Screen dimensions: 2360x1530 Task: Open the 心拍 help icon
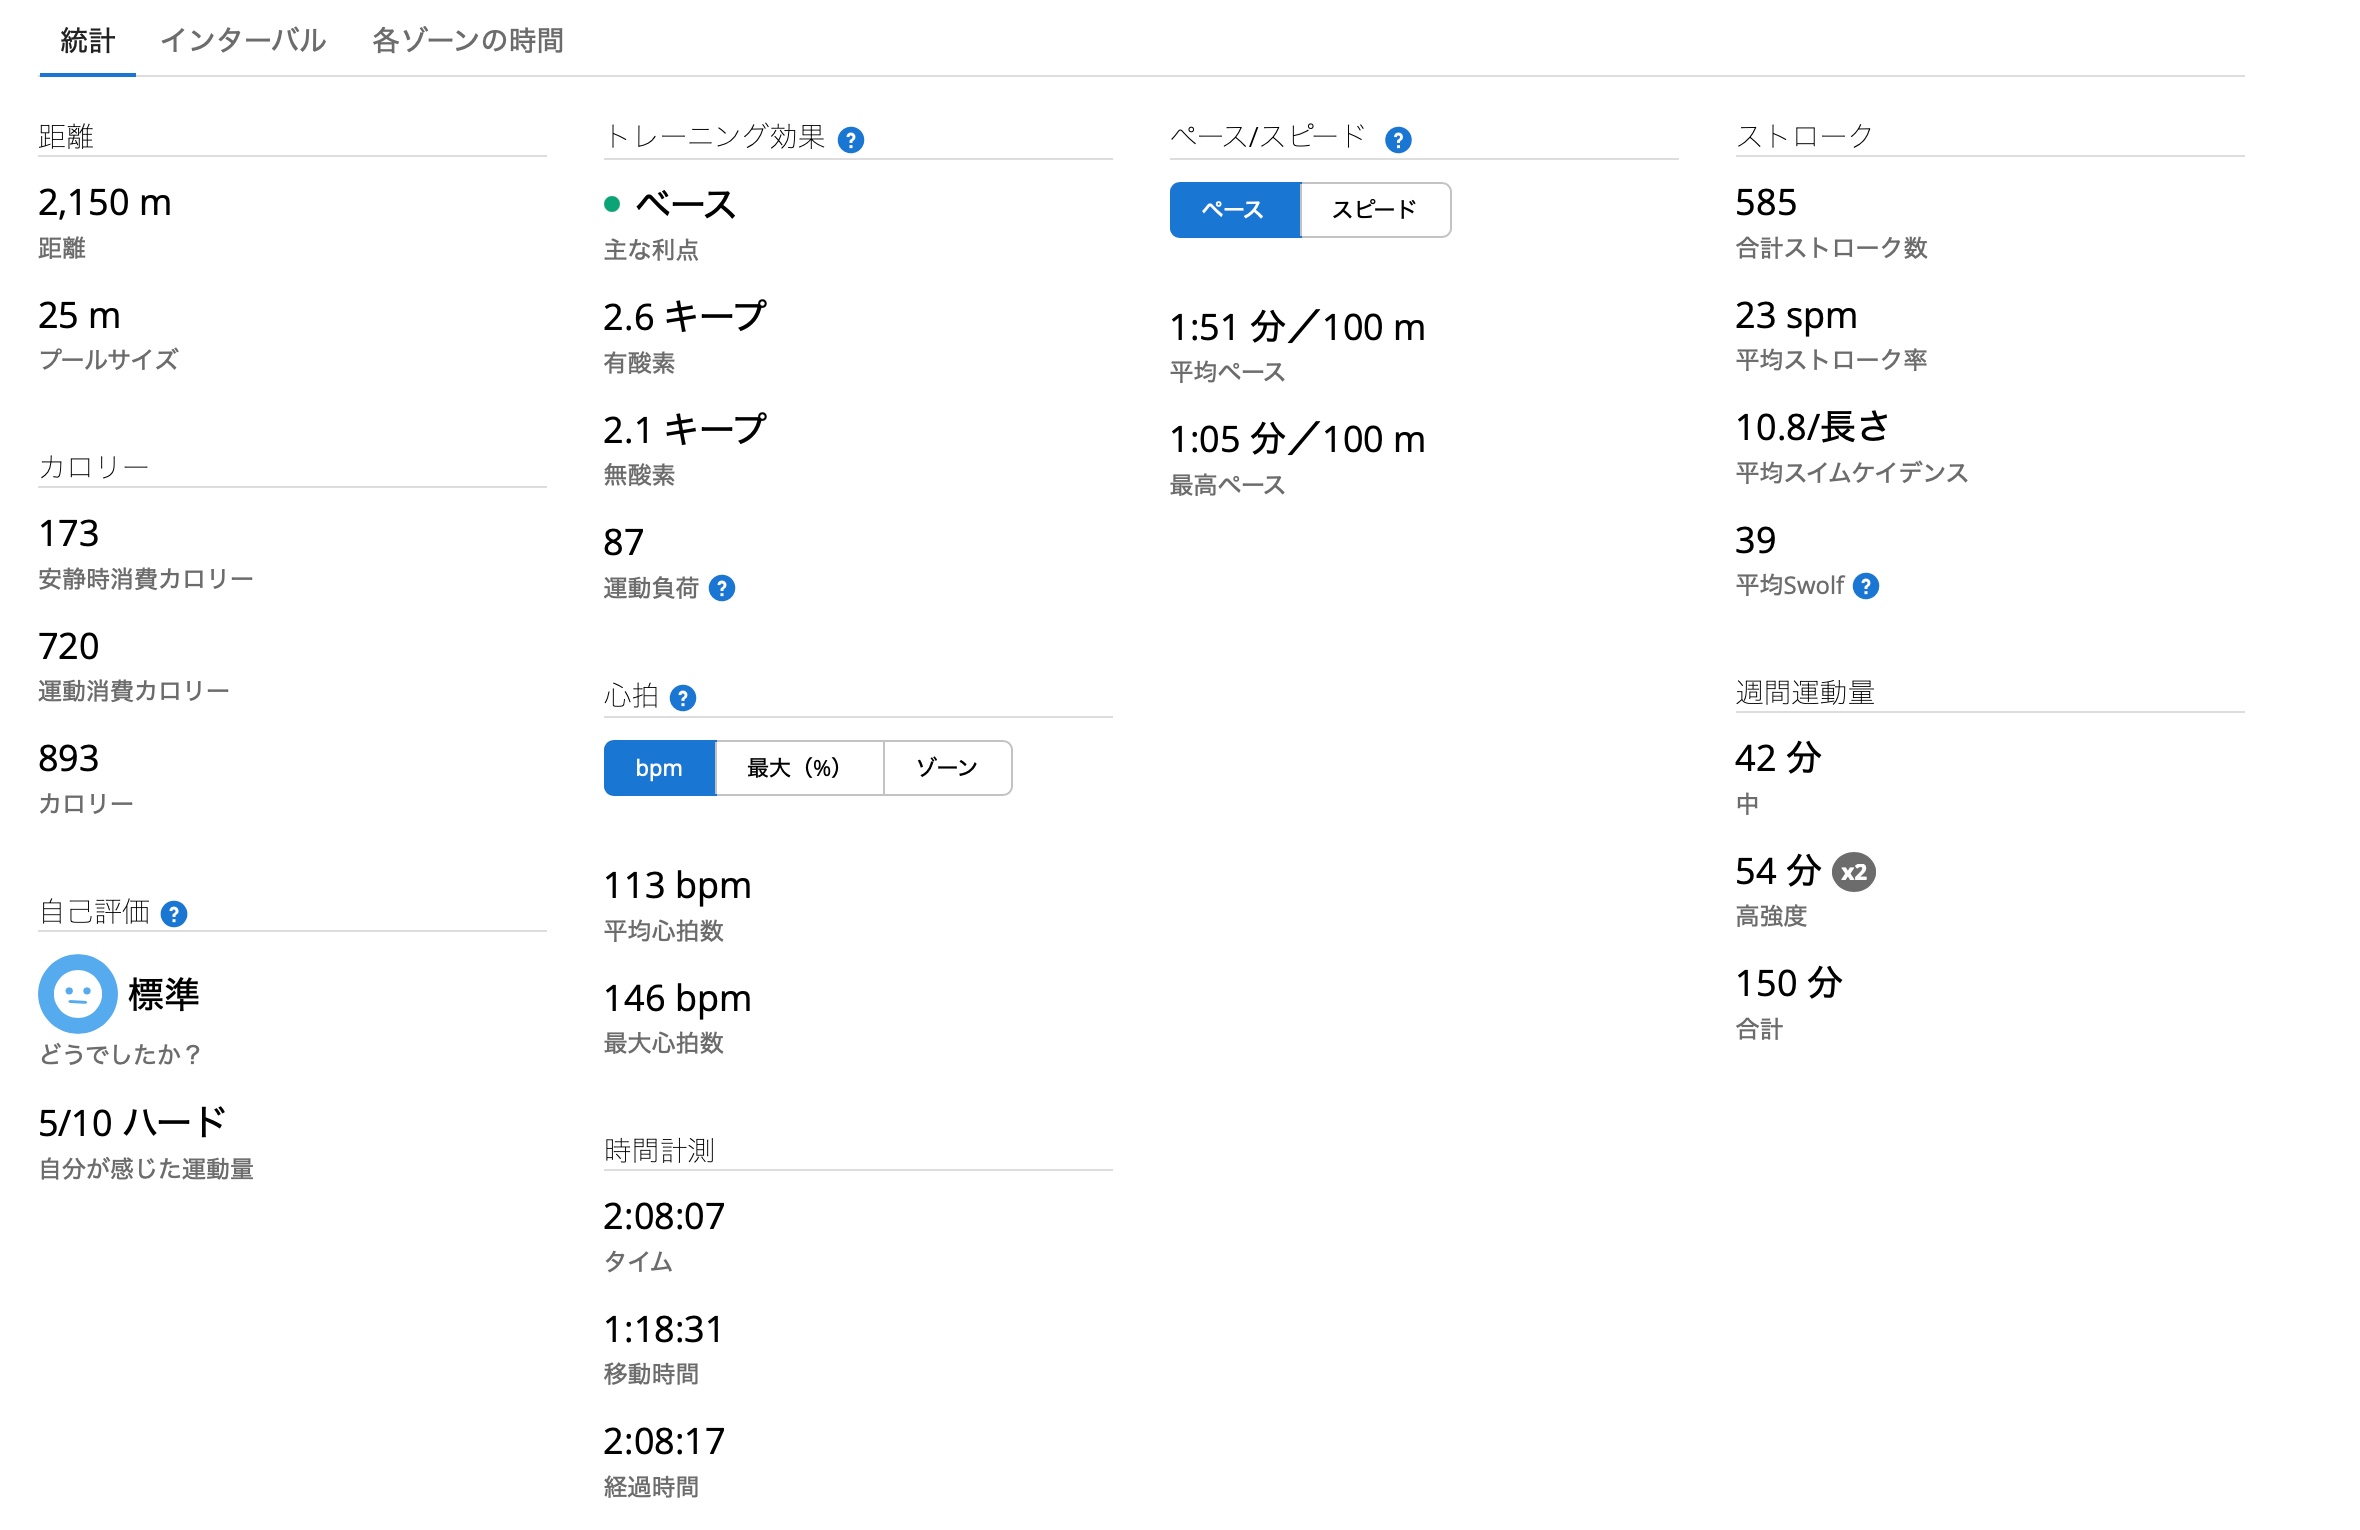pyautogui.click(x=683, y=697)
